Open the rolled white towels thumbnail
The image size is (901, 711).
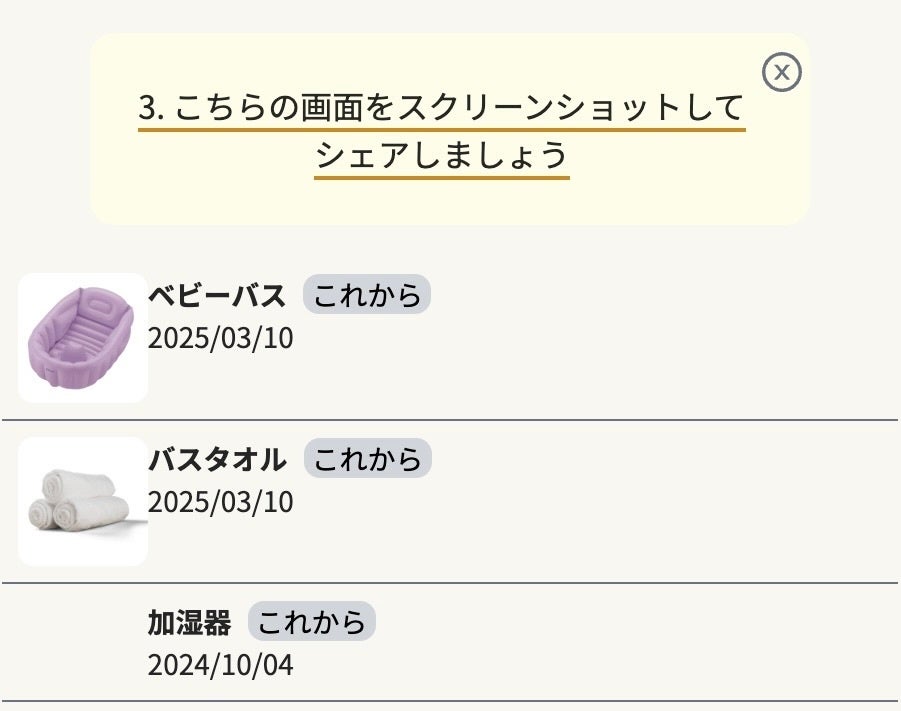(83, 502)
